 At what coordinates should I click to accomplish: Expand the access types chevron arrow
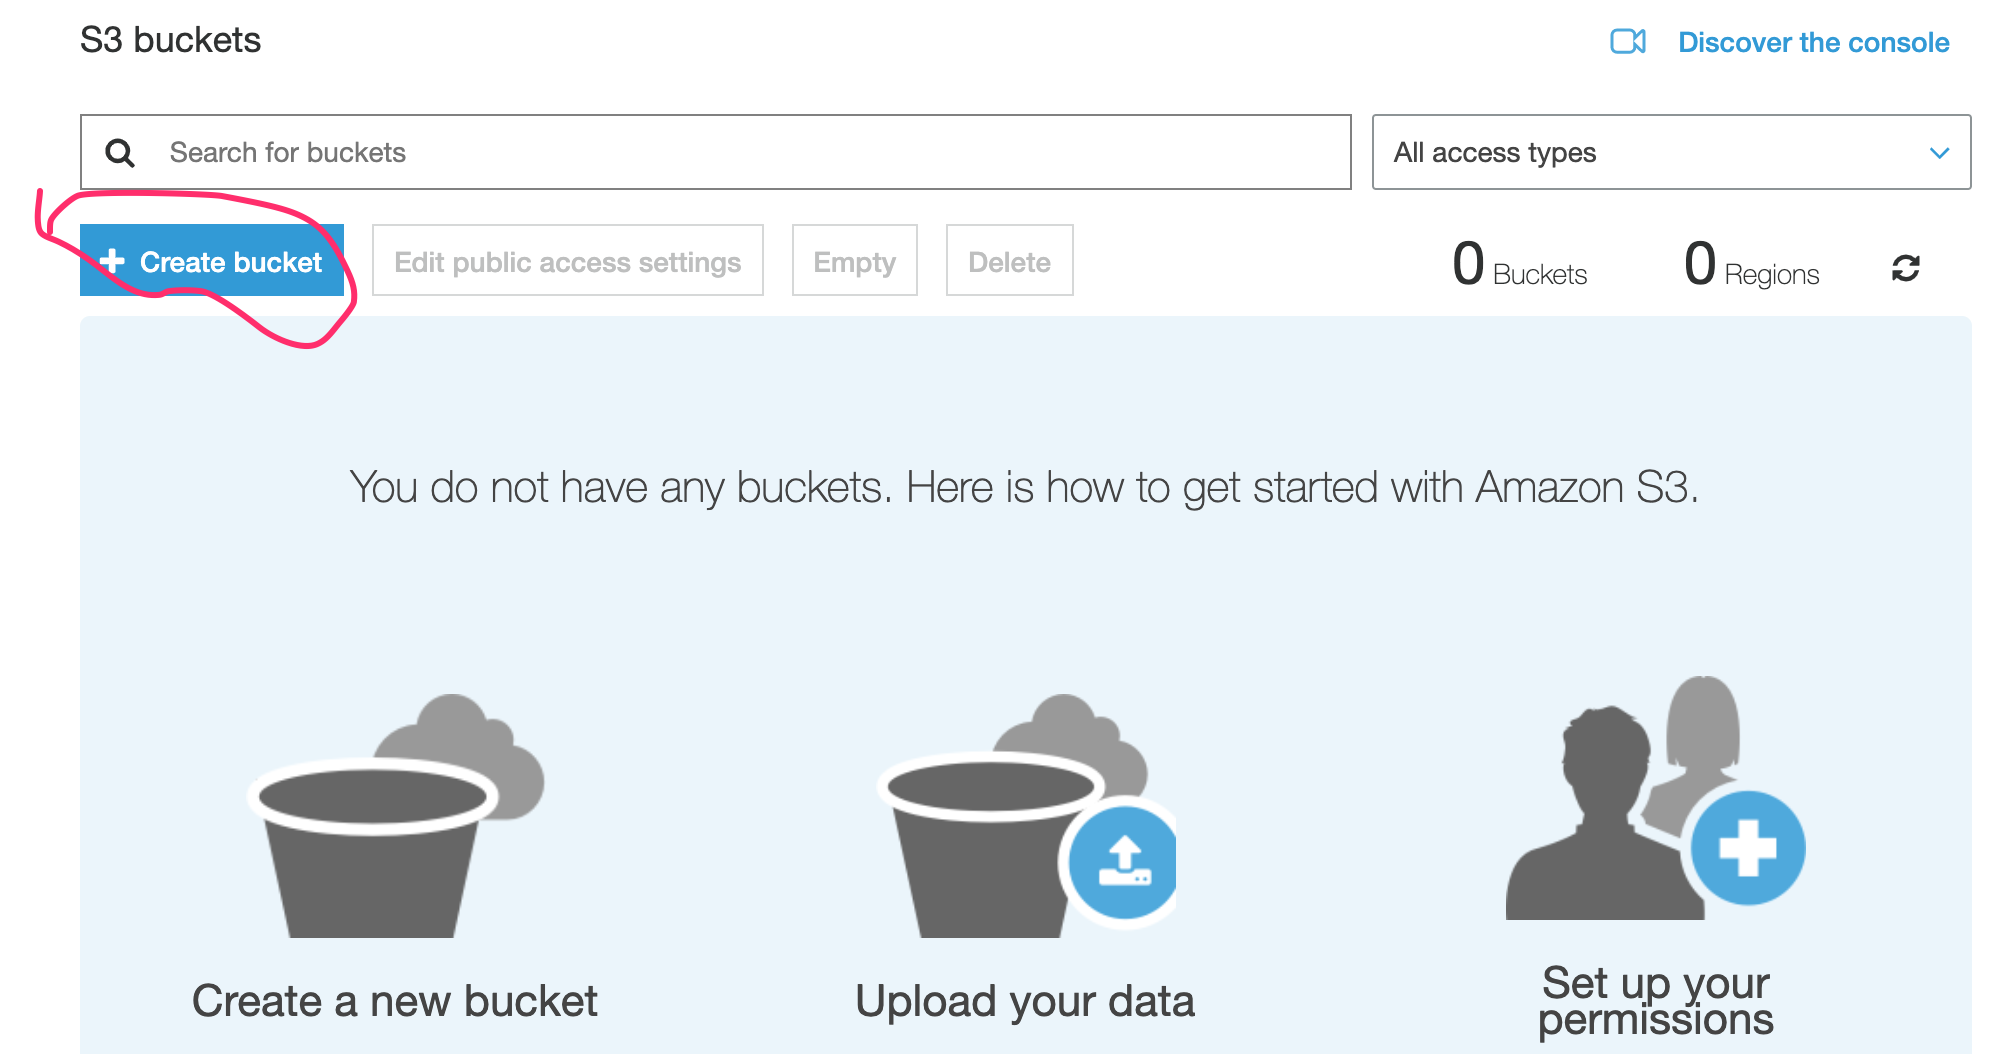pos(1939,153)
